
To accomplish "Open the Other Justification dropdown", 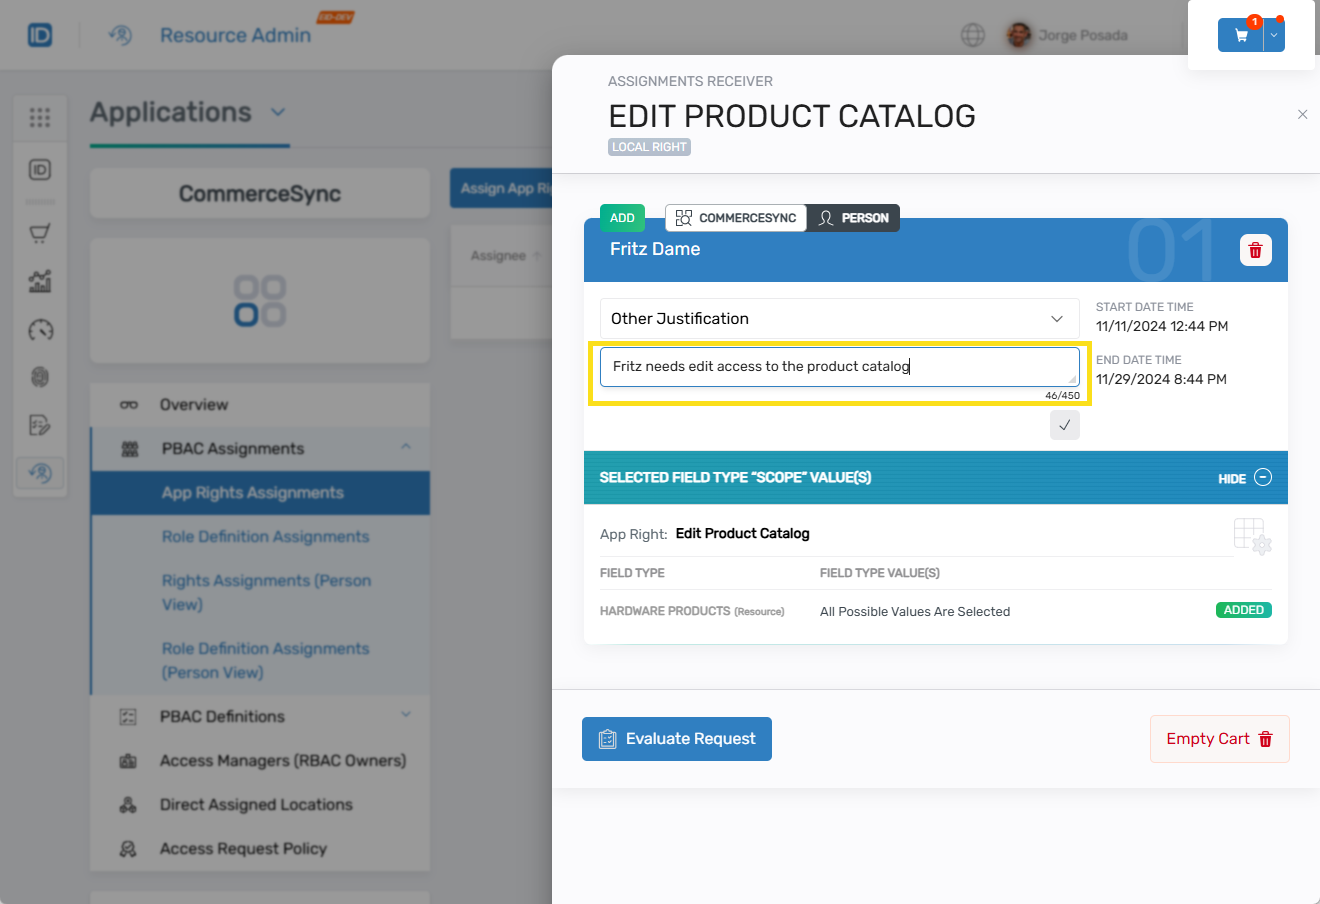I will 839,319.
